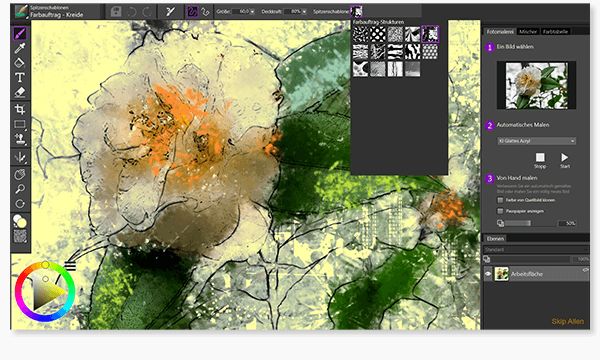The width and height of the screenshot is (600, 360).
Task: Start automatic painting with the Start button
Action: [x=565, y=160]
